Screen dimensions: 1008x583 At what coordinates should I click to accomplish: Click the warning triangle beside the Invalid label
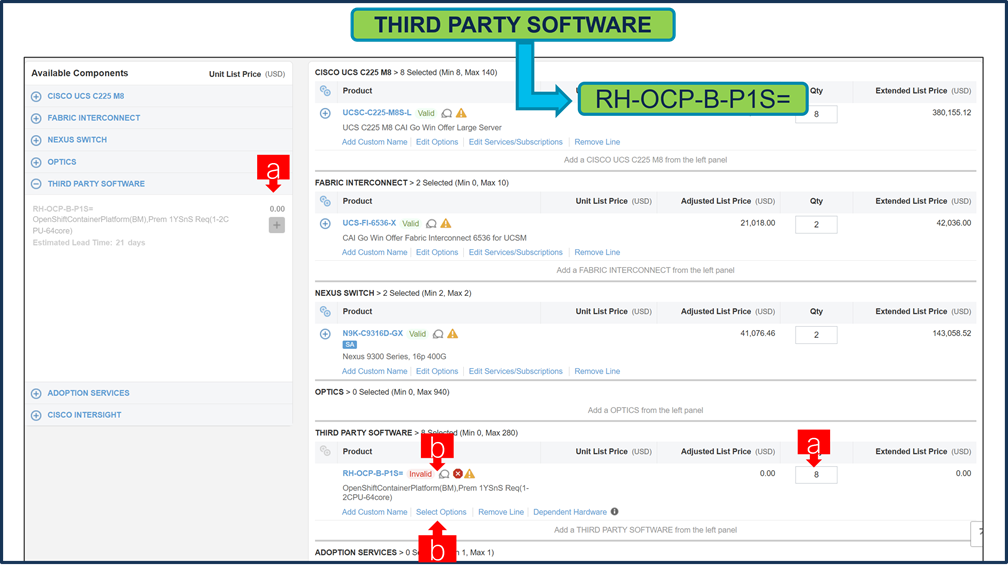click(x=470, y=474)
